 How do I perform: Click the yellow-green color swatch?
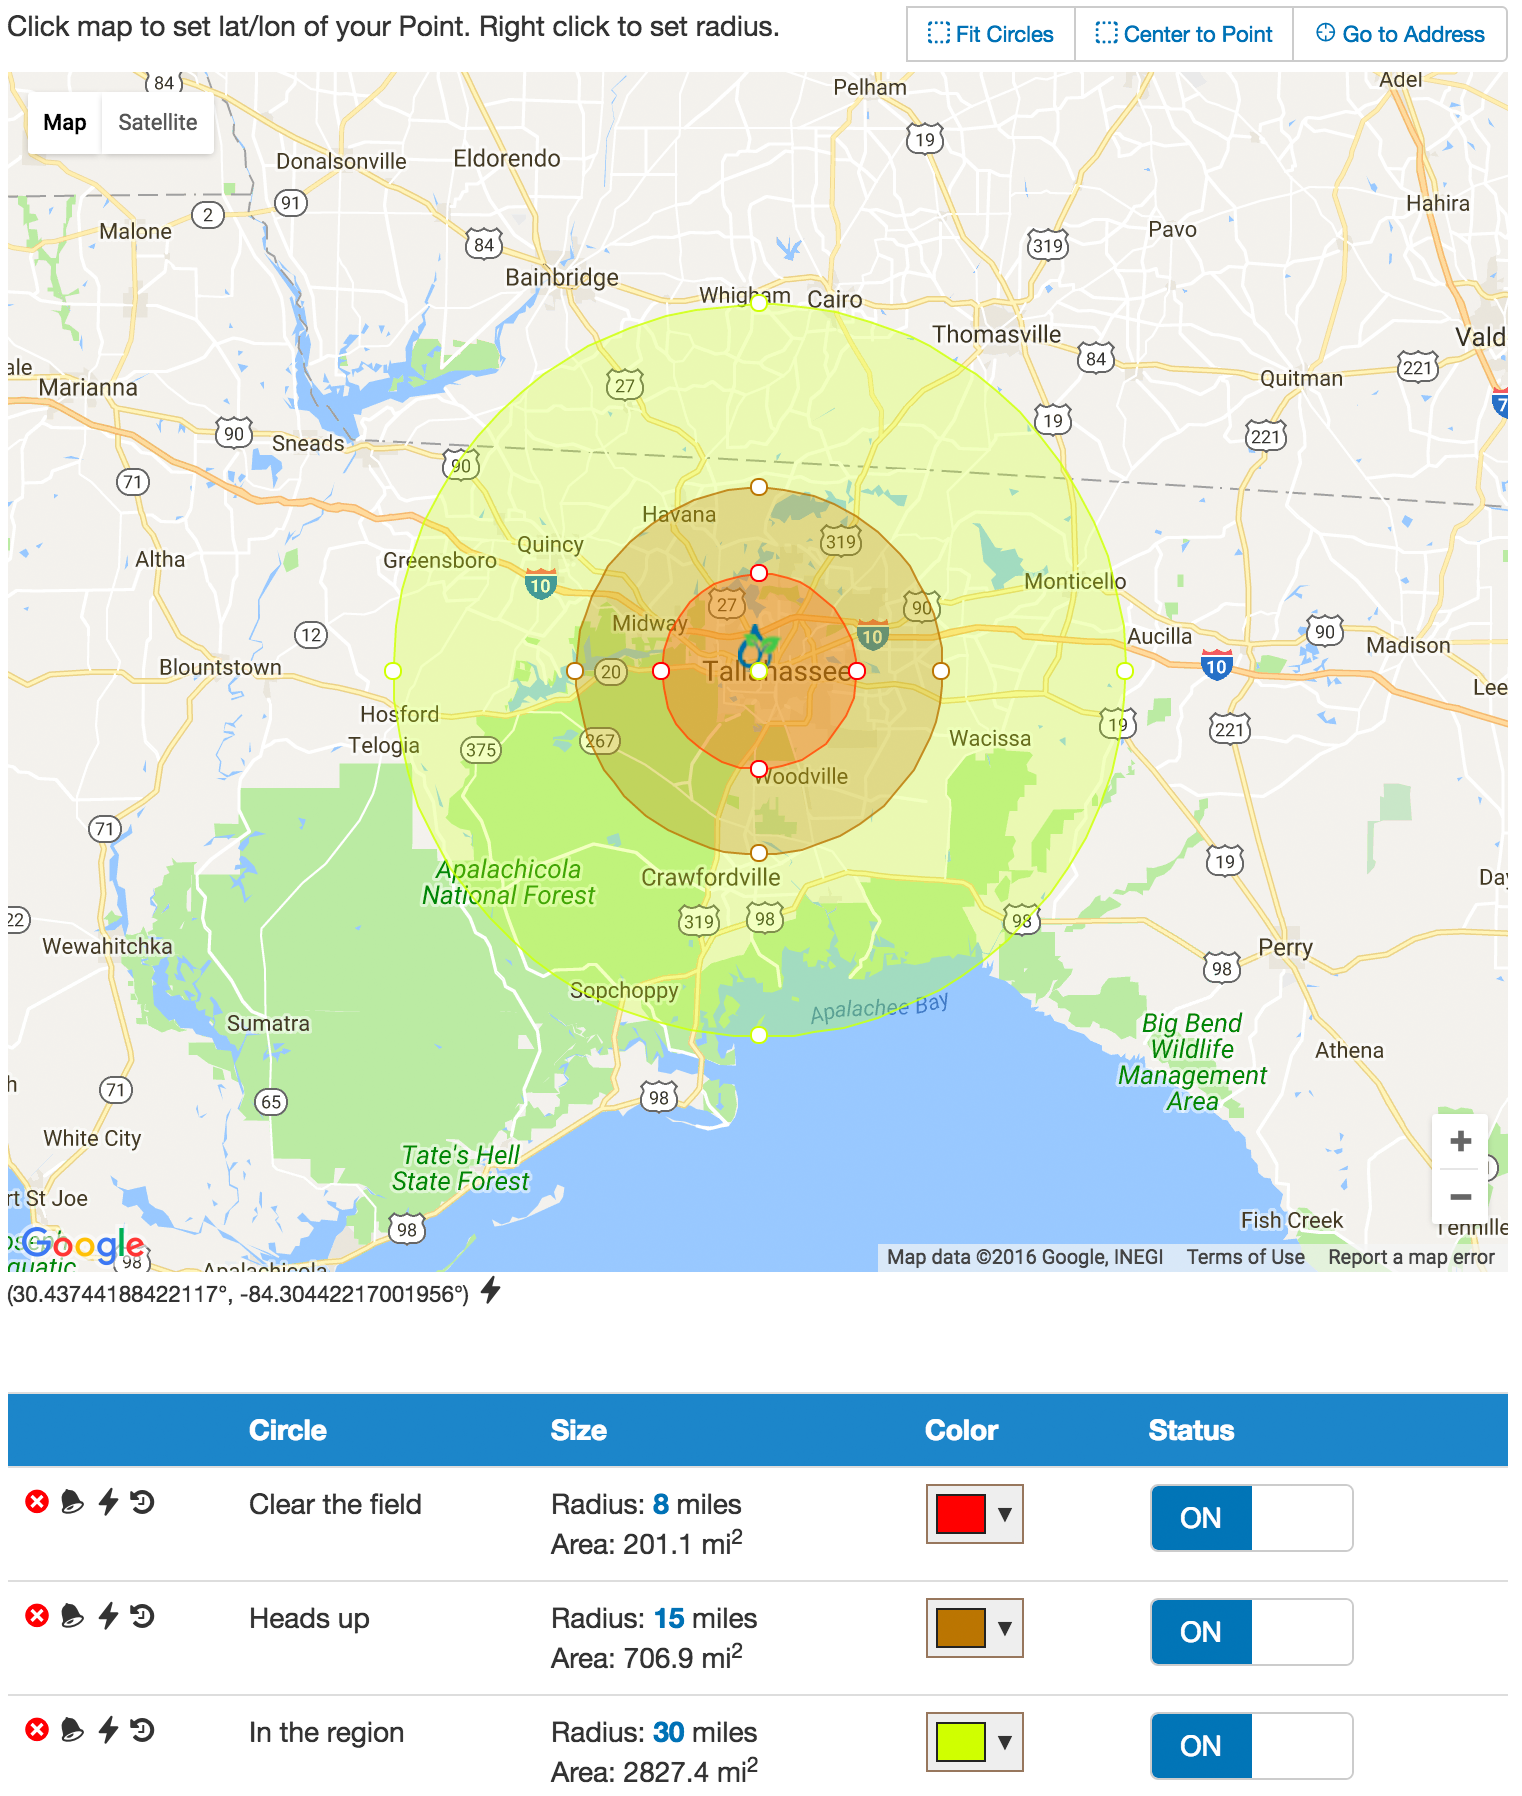tap(961, 1742)
